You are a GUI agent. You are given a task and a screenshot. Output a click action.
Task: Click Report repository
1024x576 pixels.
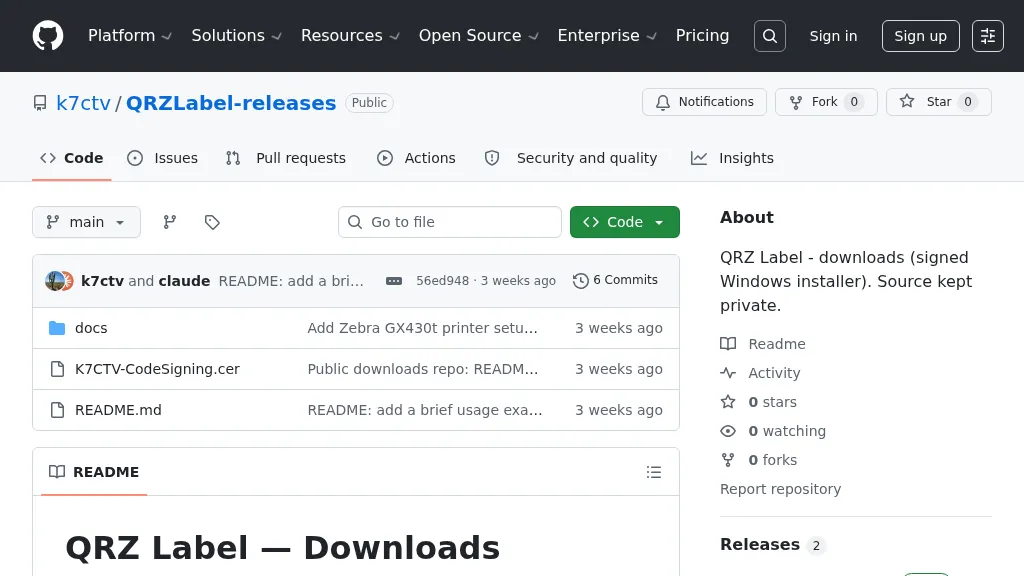[x=780, y=489]
